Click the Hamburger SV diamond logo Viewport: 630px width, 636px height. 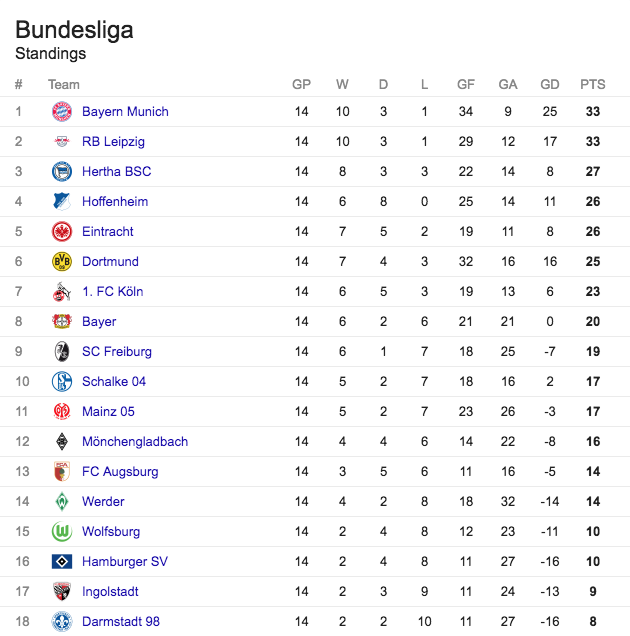(62, 562)
